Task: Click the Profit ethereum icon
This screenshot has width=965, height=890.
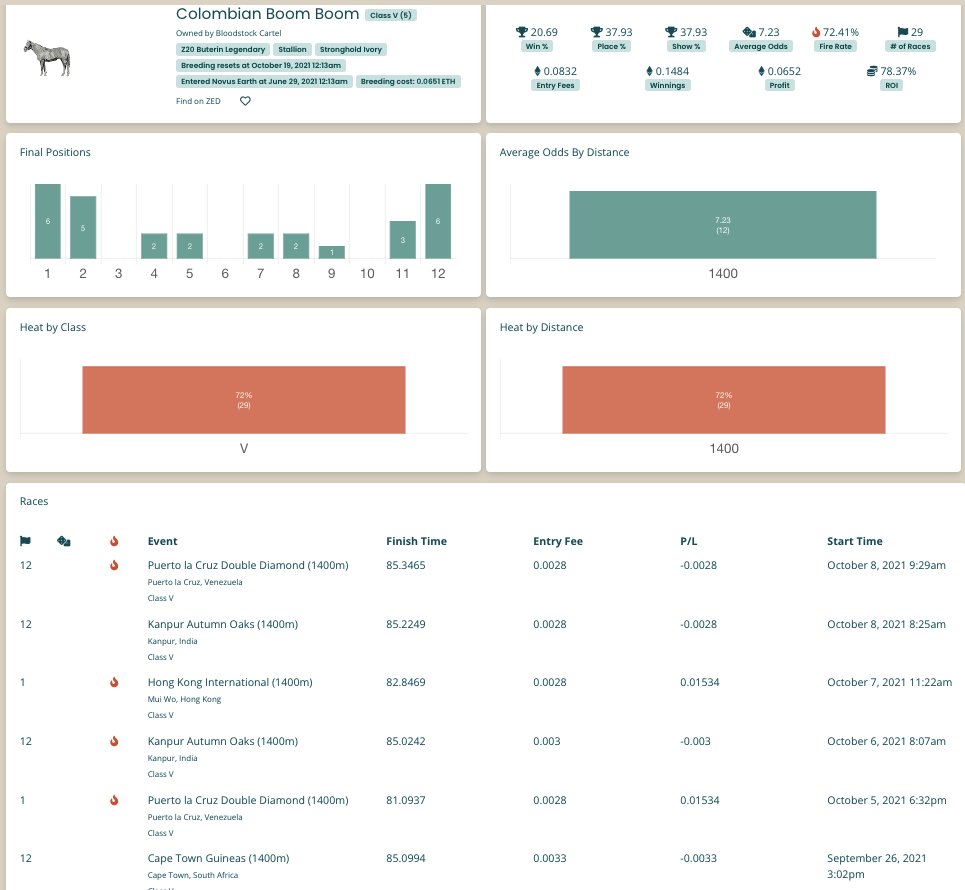Action: 761,71
